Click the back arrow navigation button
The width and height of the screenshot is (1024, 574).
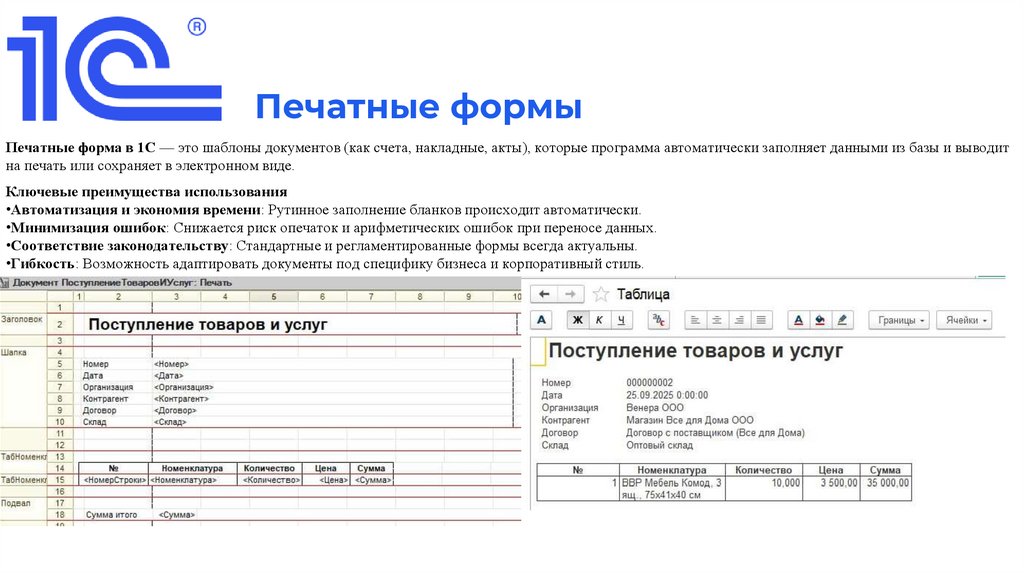pos(544,295)
